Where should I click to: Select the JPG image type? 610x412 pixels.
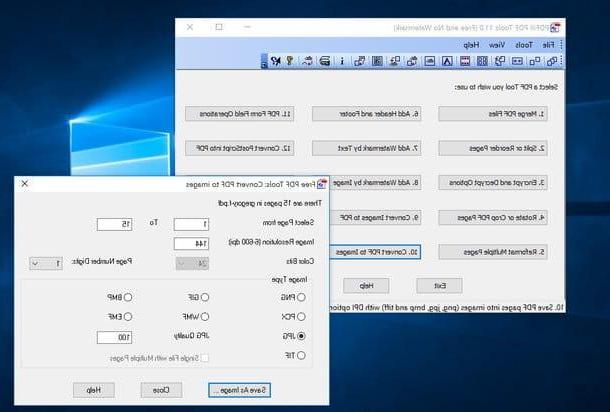[301, 336]
